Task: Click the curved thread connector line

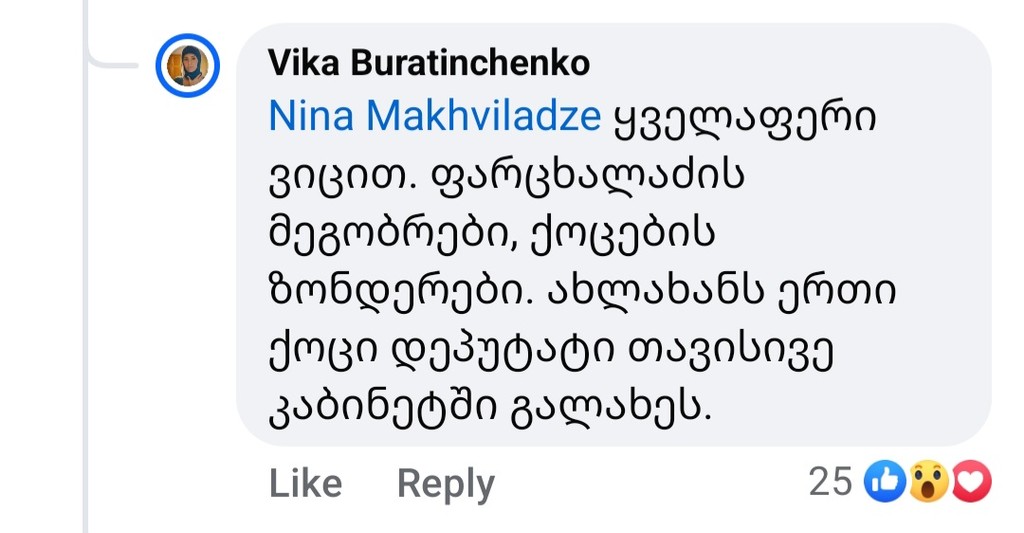Action: [110, 60]
